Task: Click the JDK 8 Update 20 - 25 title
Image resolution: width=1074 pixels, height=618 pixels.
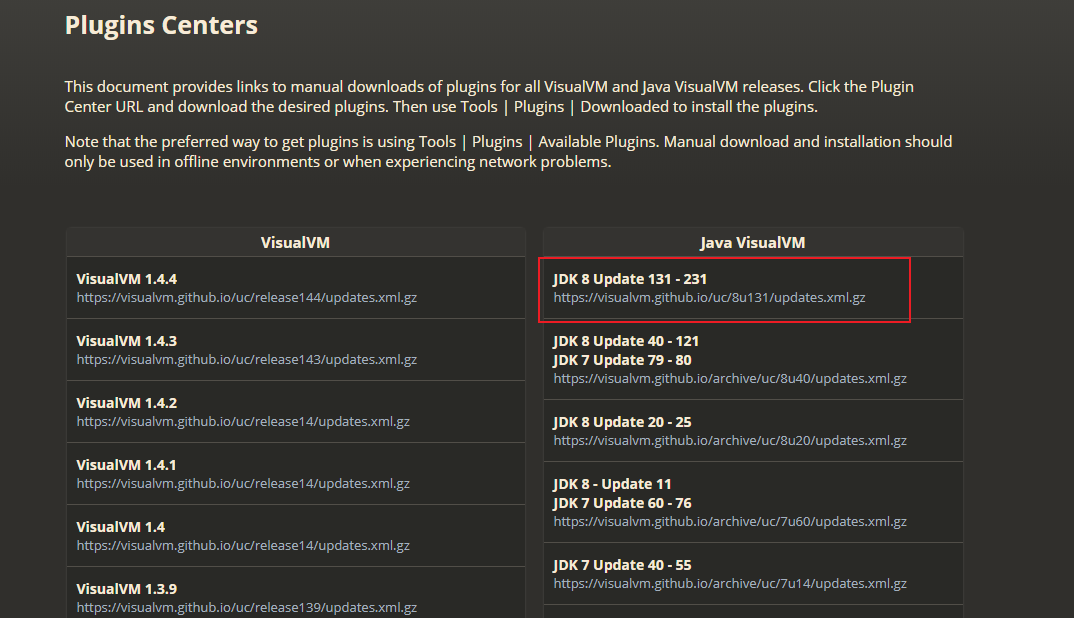Action: click(x=623, y=422)
